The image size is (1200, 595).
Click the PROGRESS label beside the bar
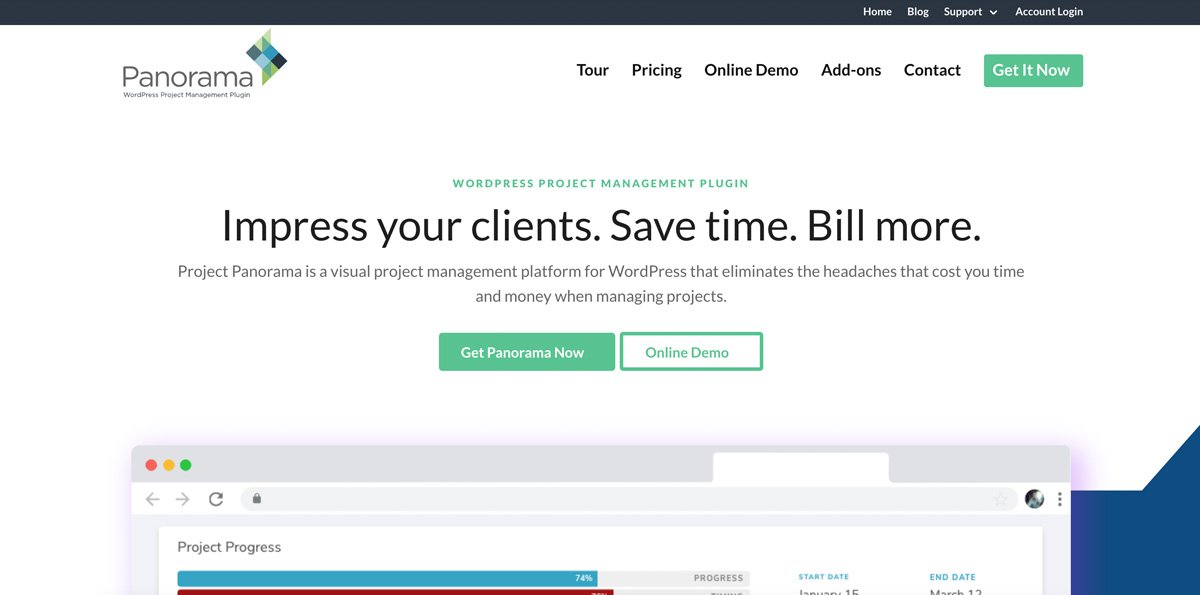click(718, 578)
